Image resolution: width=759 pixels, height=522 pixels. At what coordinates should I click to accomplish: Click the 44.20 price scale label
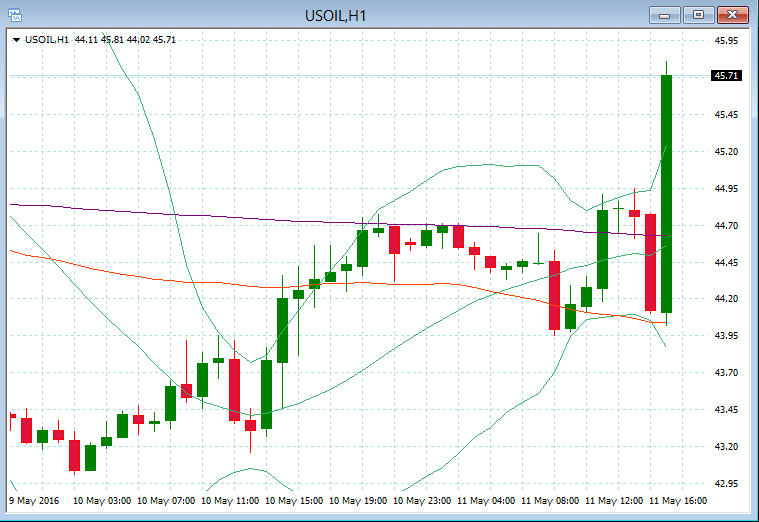click(726, 299)
